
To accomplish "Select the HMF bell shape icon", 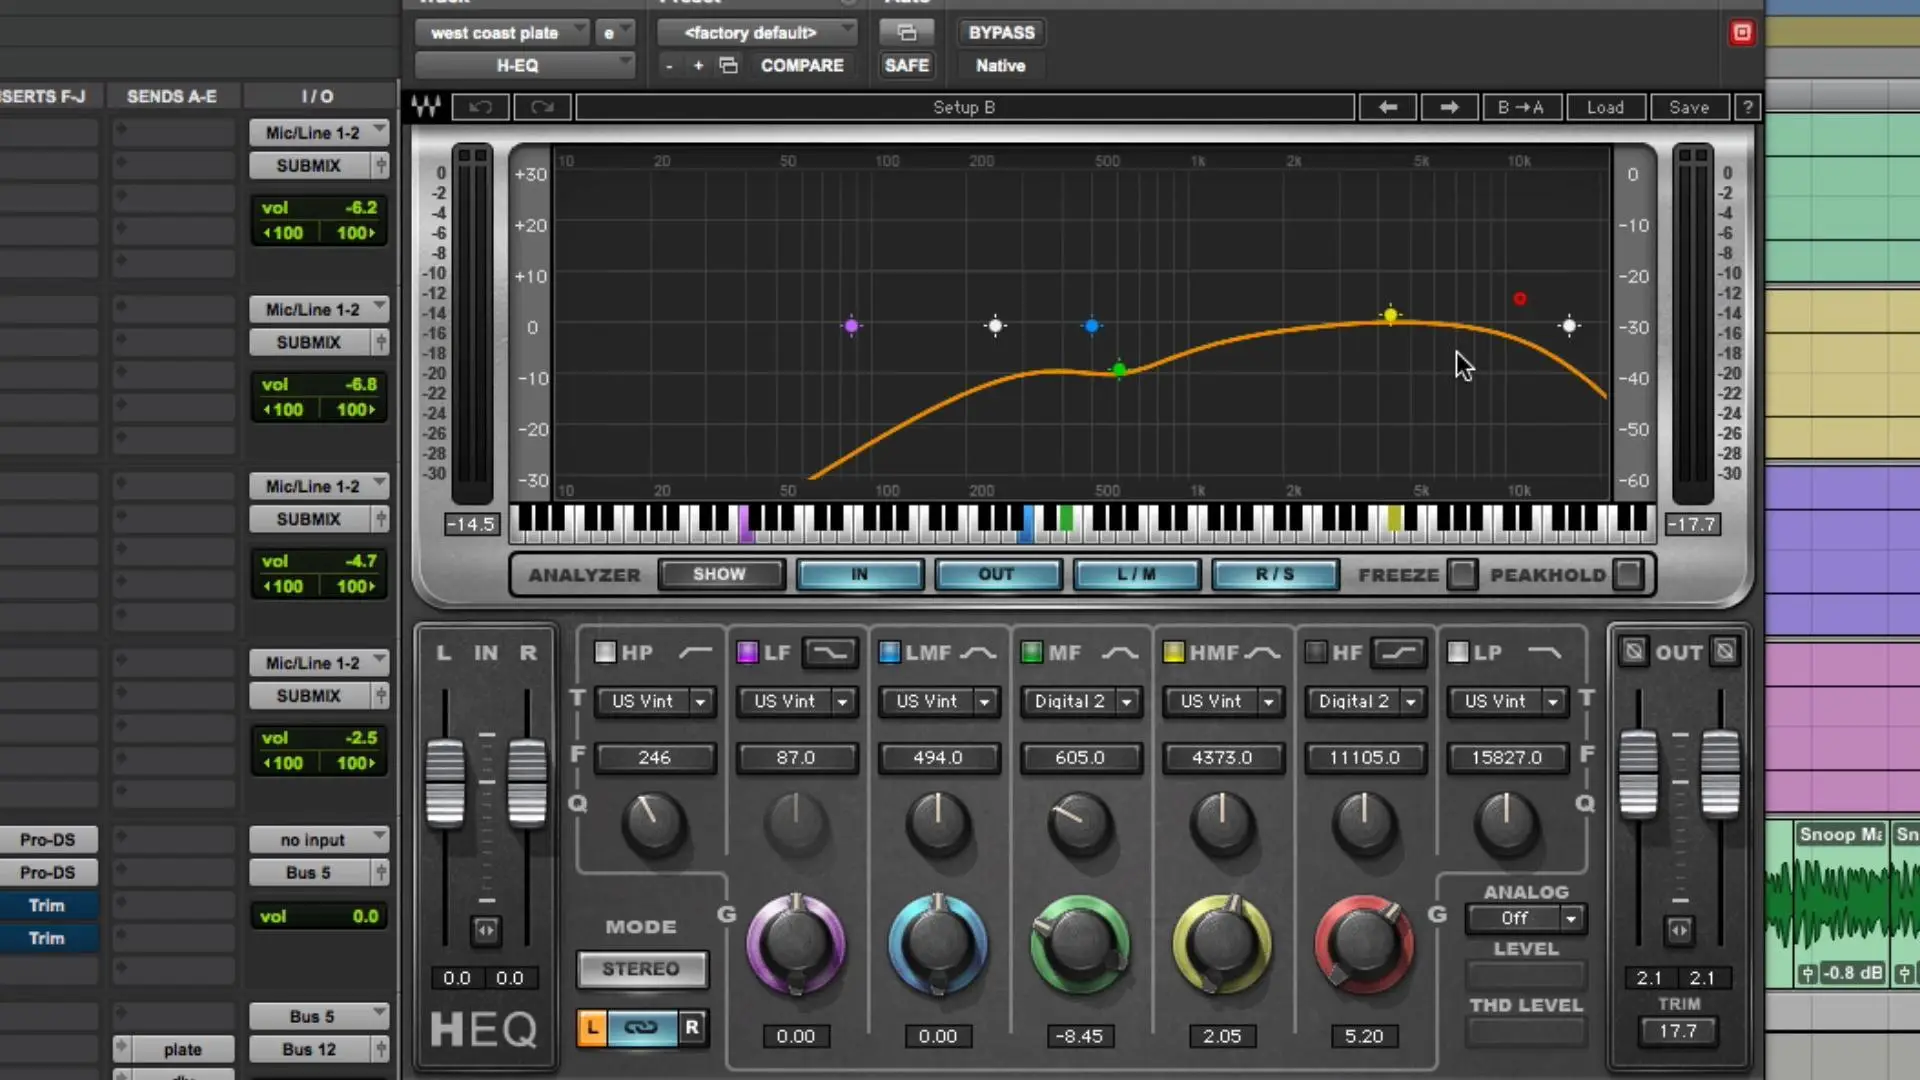I will click(x=1262, y=652).
